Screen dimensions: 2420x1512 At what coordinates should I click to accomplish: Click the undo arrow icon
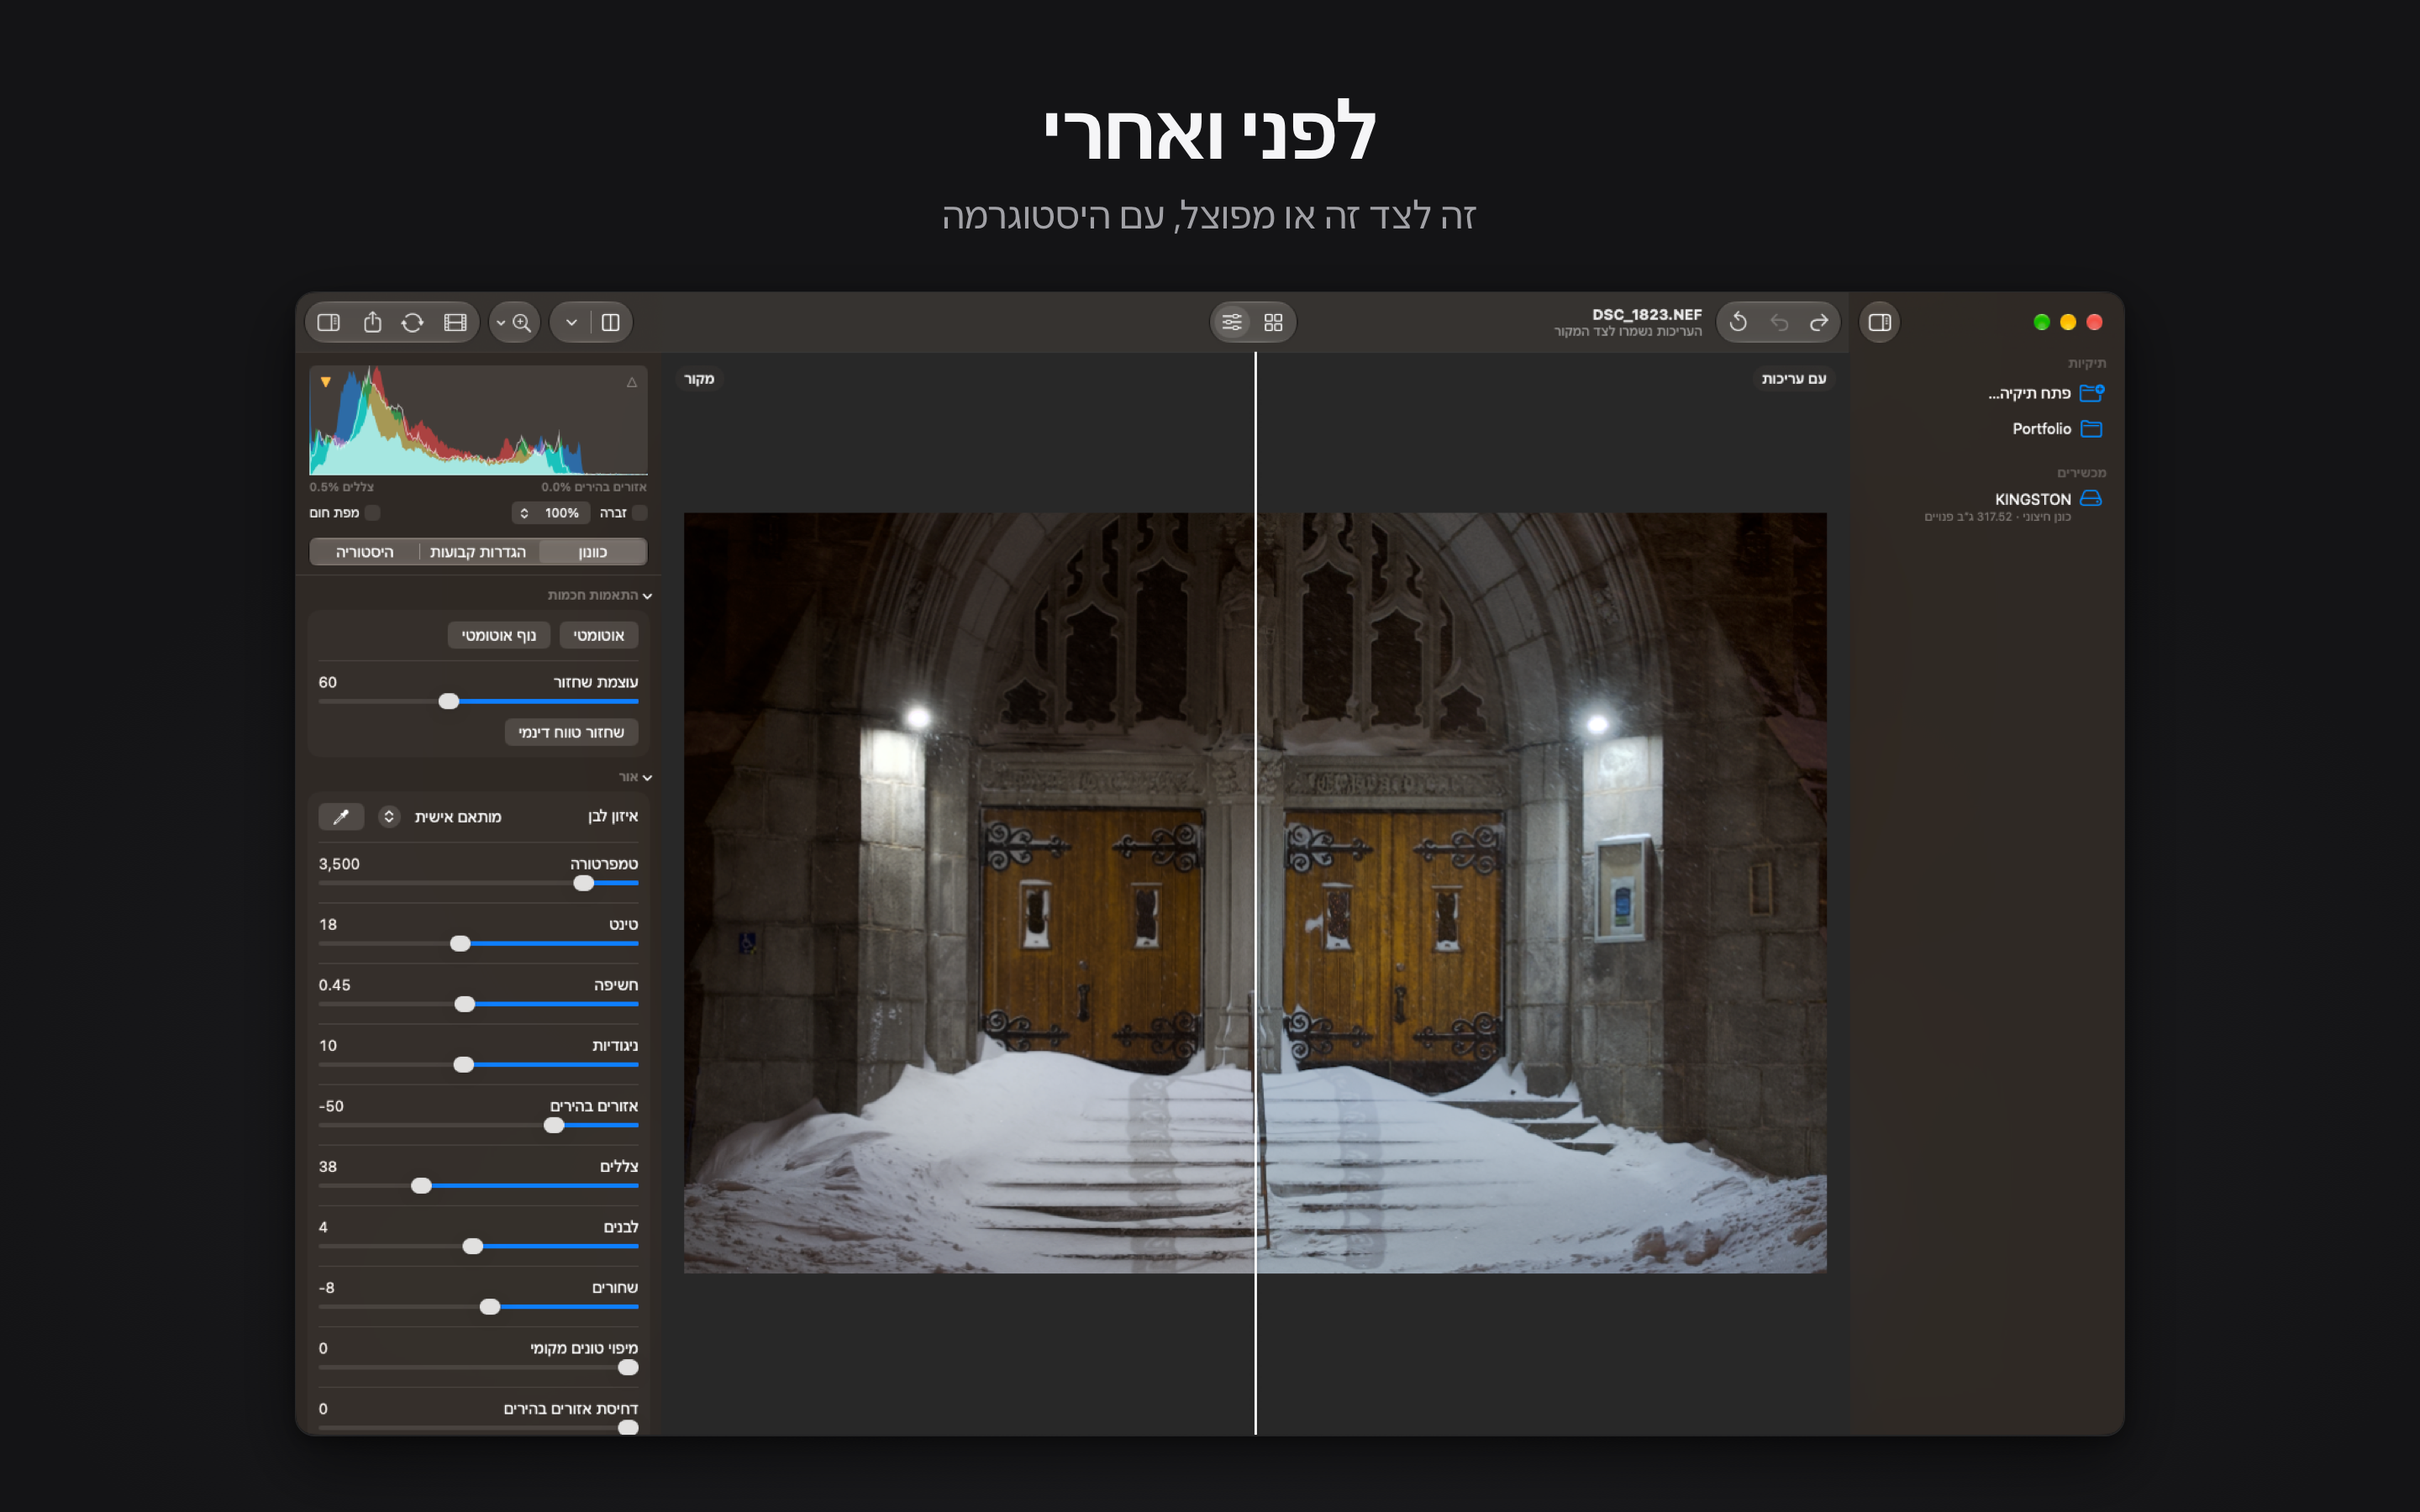(x=1779, y=322)
